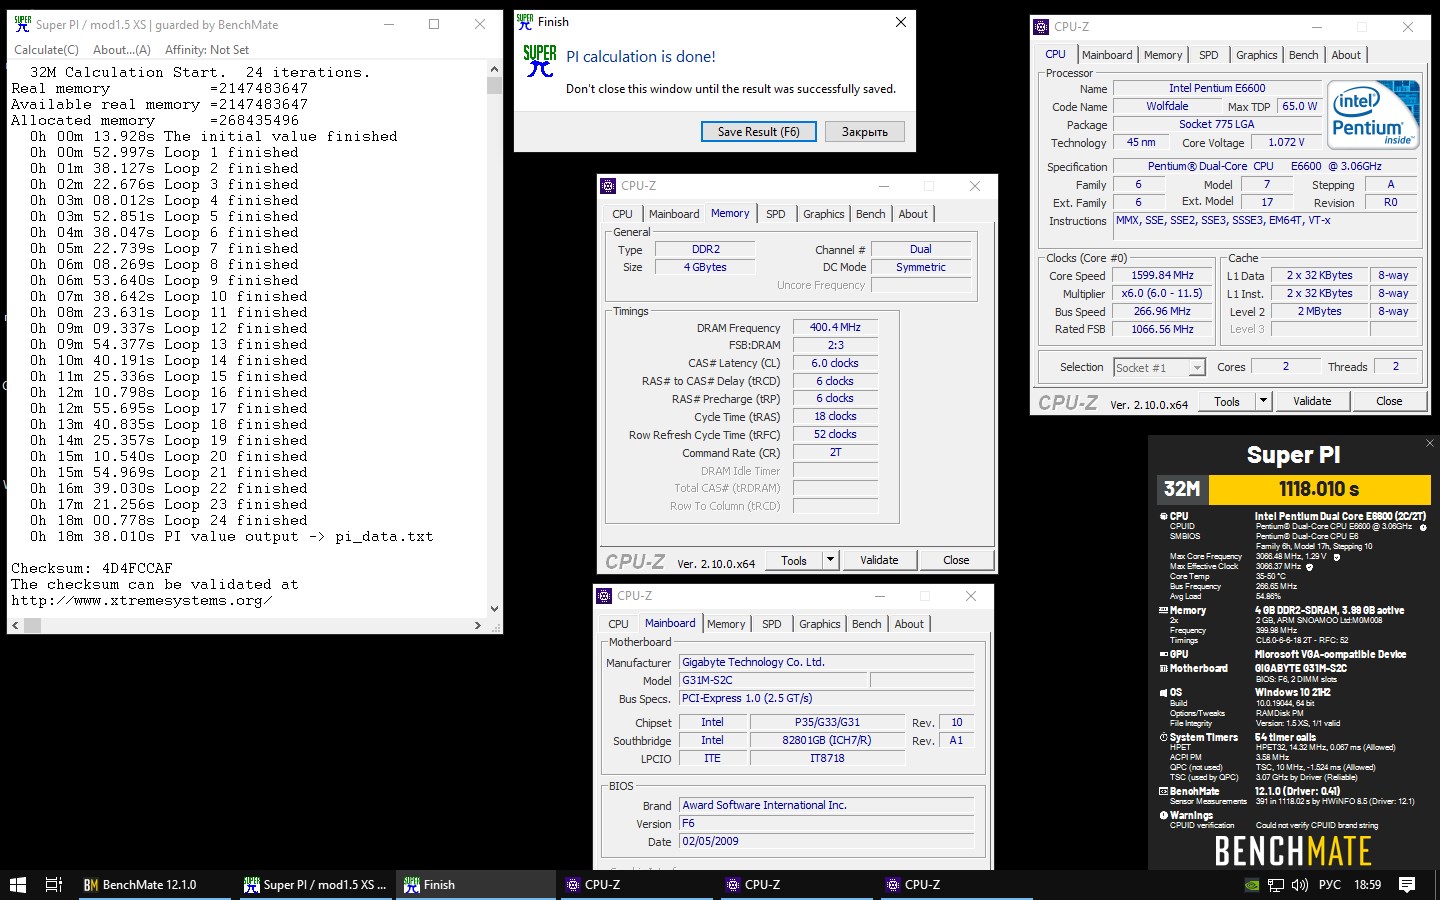Viewport: 1440px width, 900px height.
Task: Click the up arrow of Super PI's vertical scrollbar
Action: tap(494, 69)
